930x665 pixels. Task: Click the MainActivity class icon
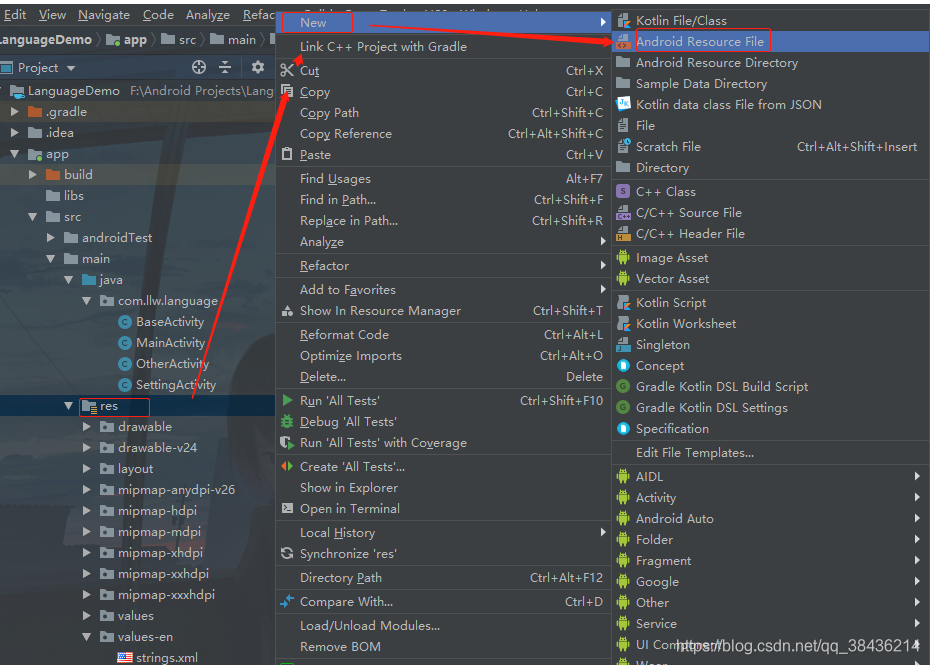pos(125,343)
